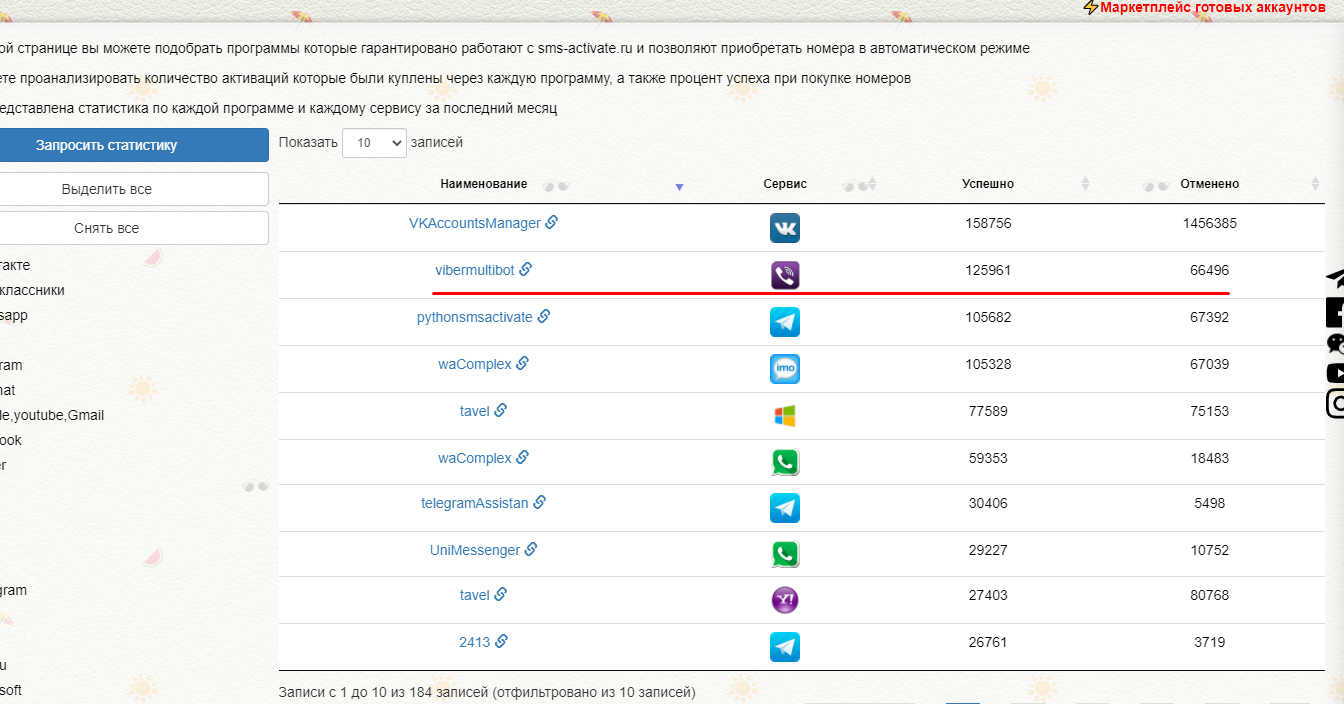Open the telegramAssistan program link
1344x704 pixels.
coord(474,503)
